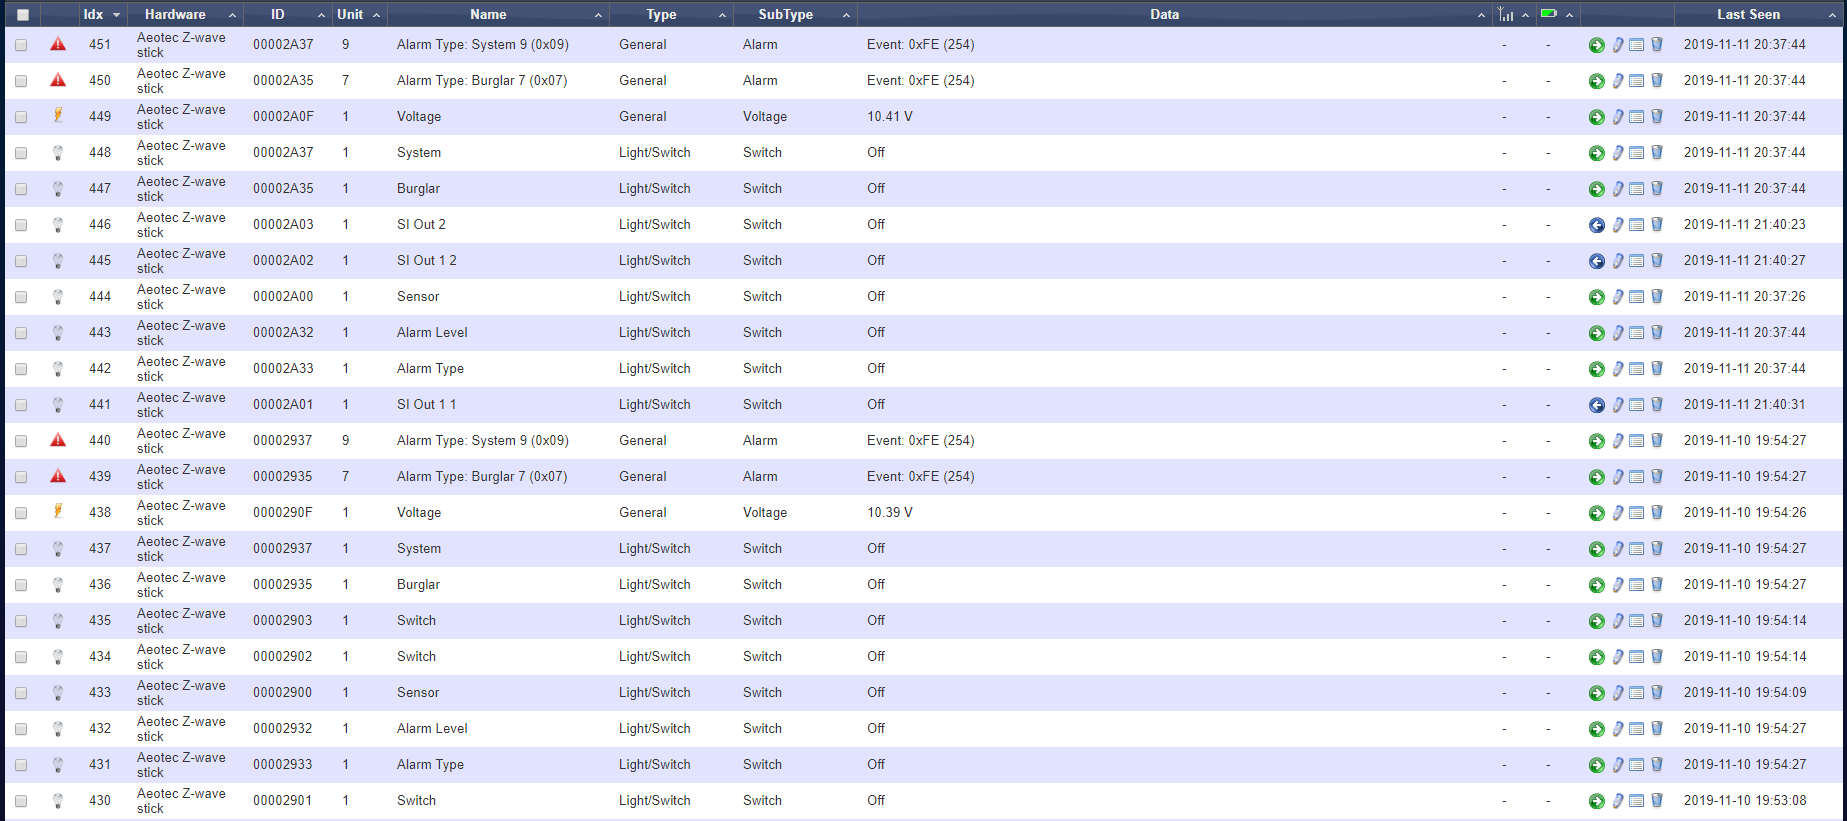Click the lightning bolt icon for device 438

58,512
